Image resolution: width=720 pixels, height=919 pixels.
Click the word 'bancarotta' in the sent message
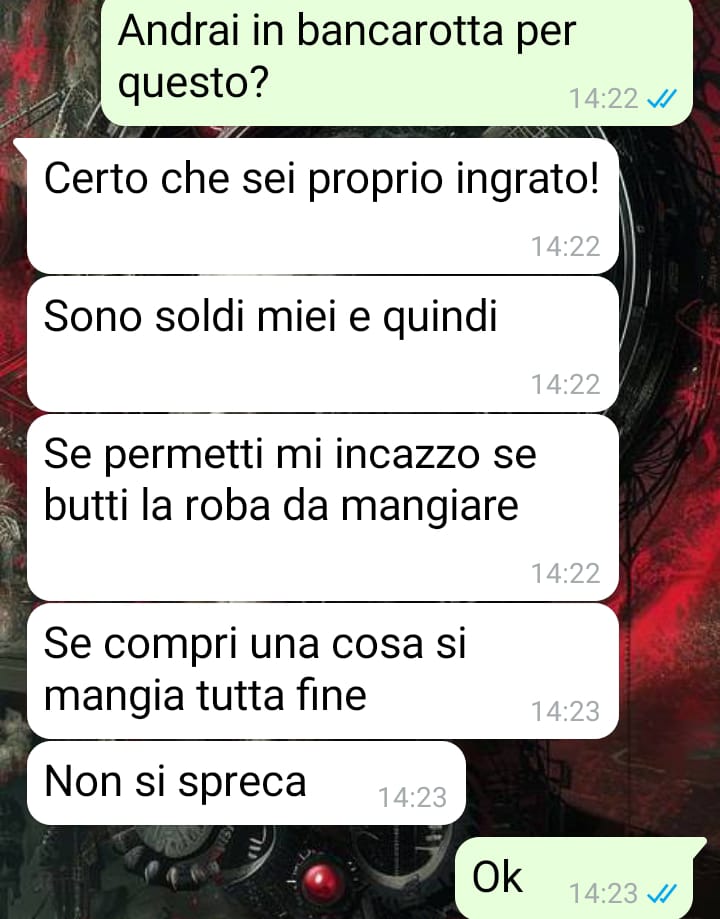[400, 30]
